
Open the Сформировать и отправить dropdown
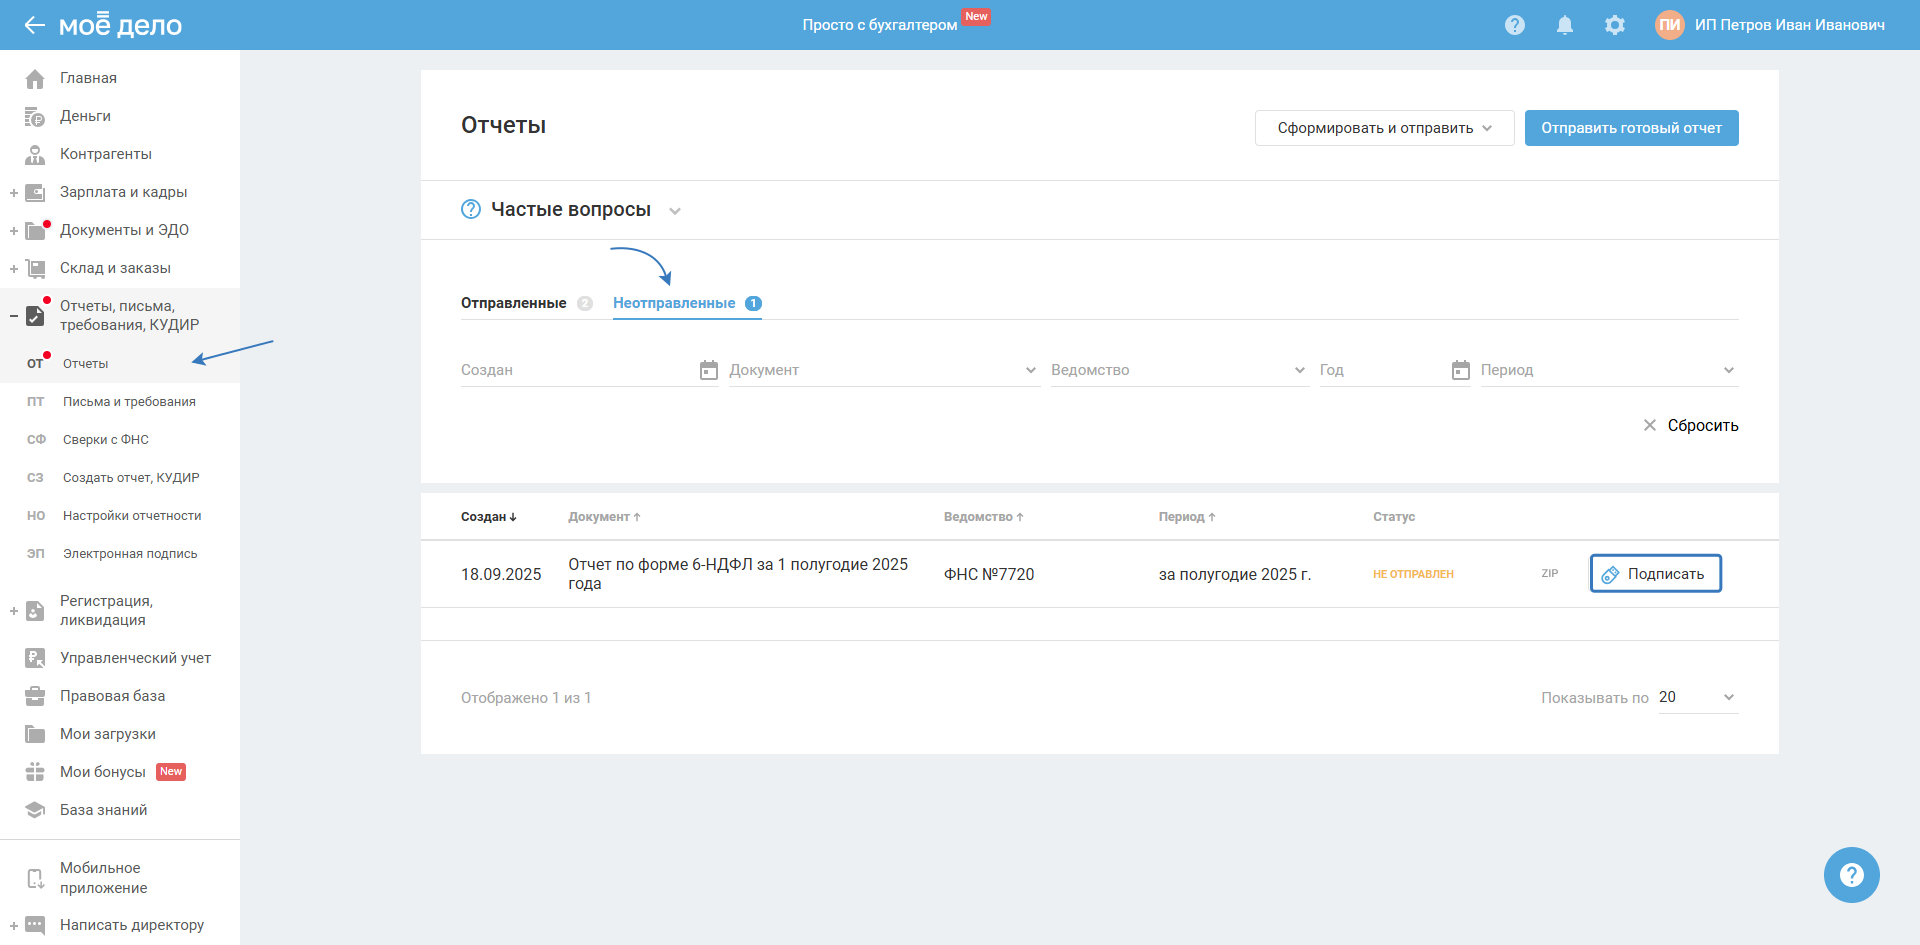point(1384,128)
